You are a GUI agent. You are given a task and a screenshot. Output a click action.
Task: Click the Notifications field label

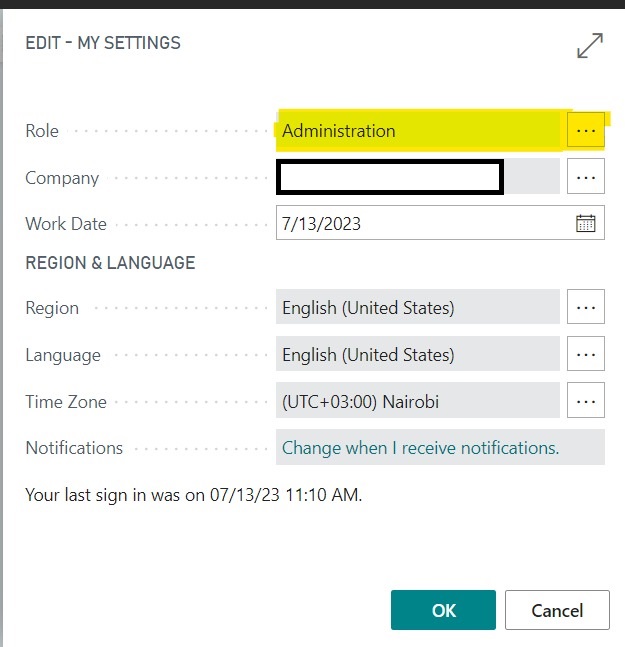tap(74, 448)
